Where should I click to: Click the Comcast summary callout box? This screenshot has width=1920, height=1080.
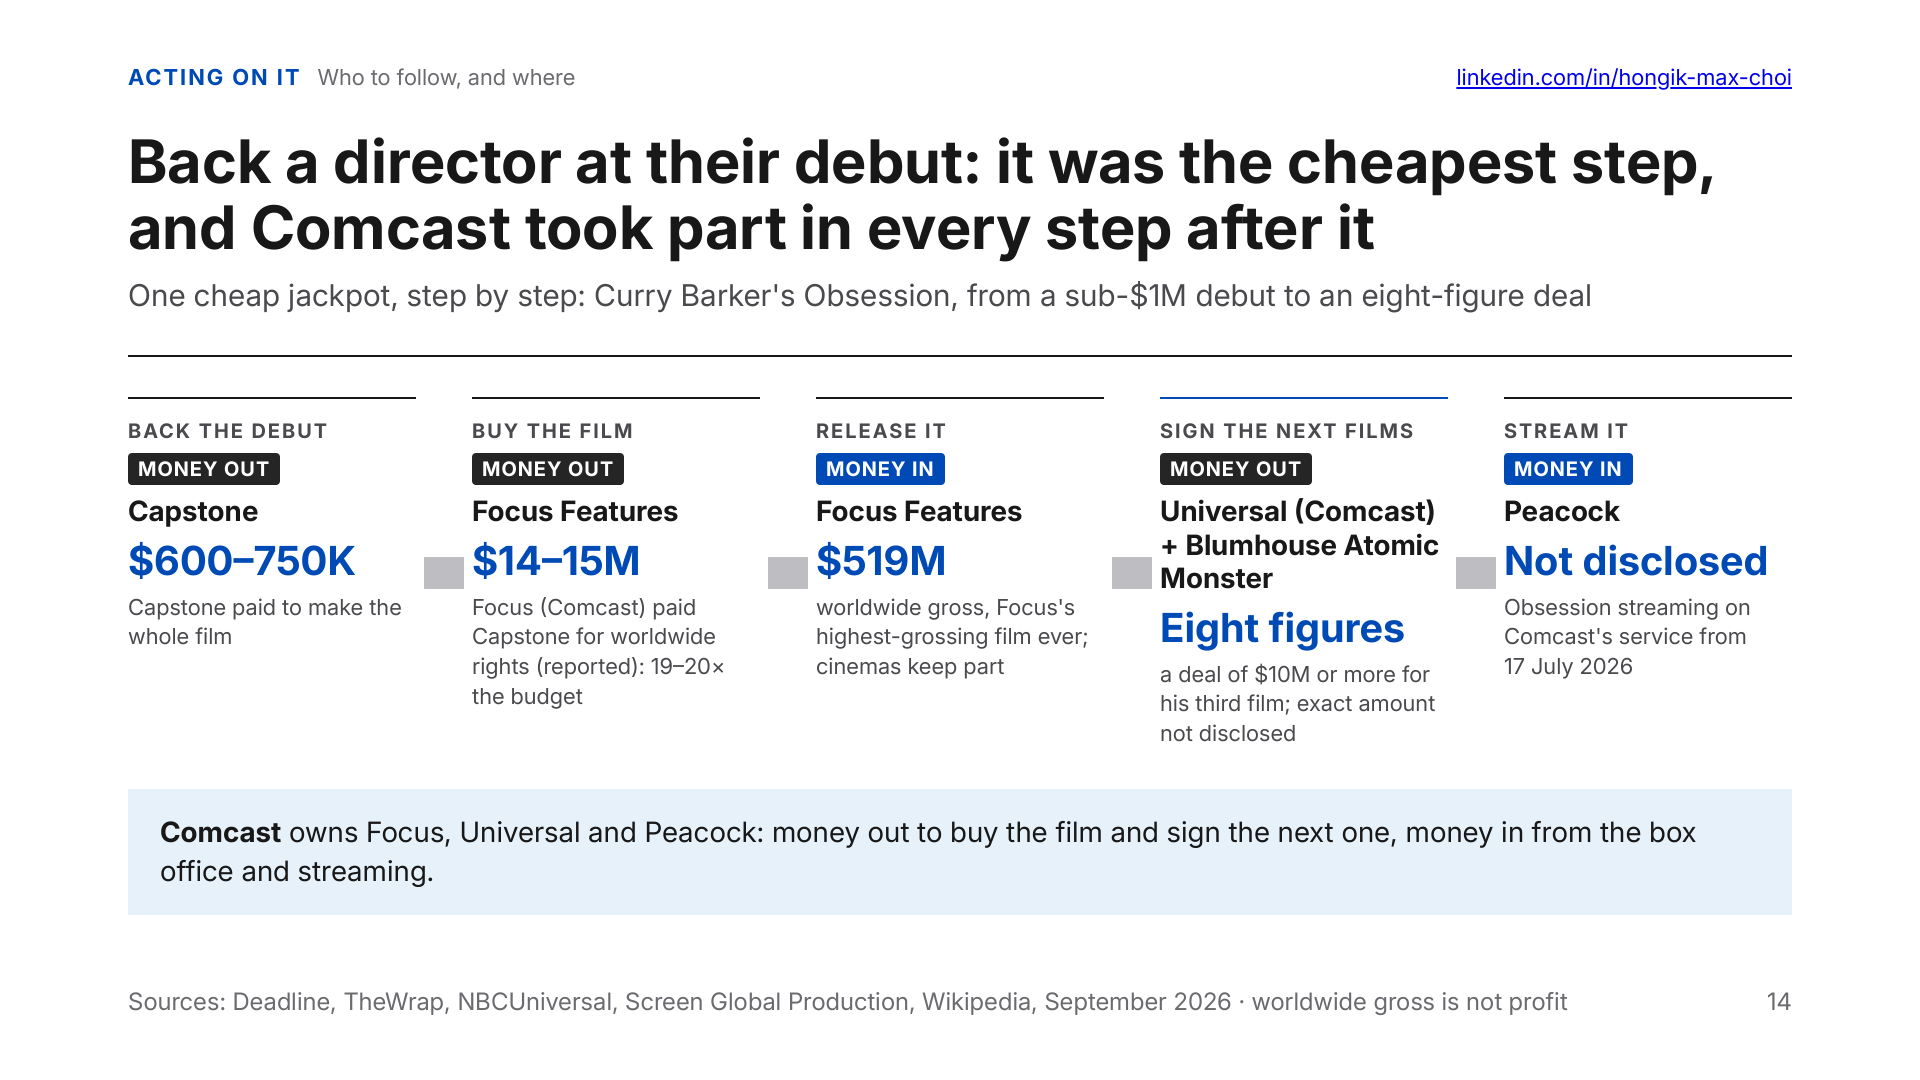click(x=960, y=852)
